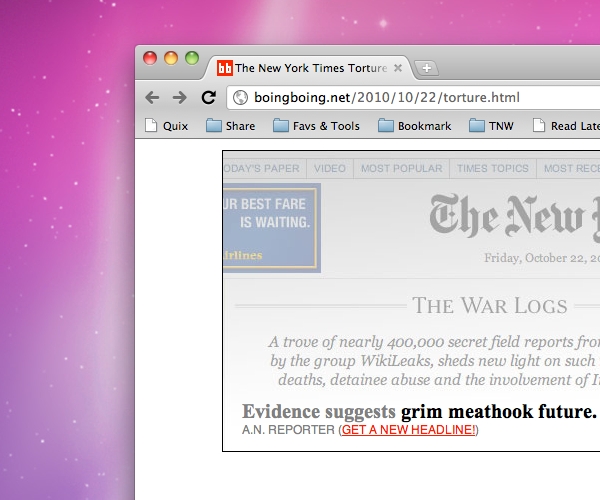The image size is (600, 500).
Task: Click the 'A.N. REPORTER' byline
Action: [288, 430]
